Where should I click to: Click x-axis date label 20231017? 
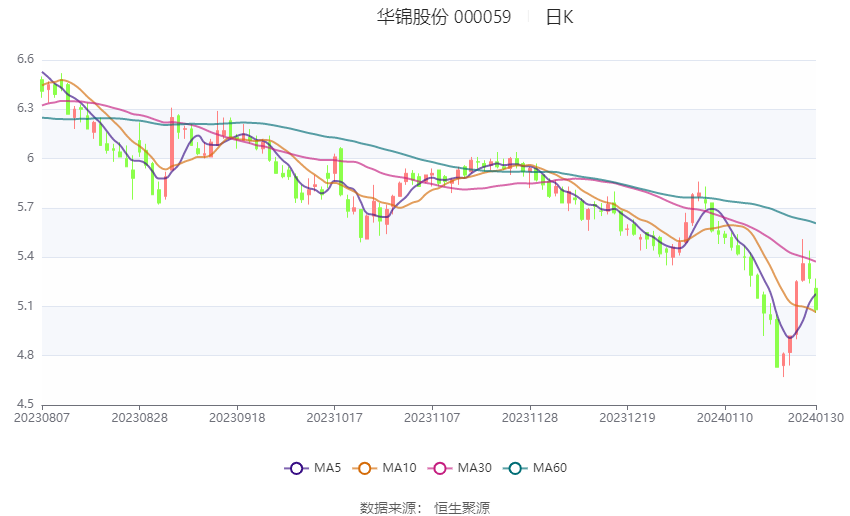click(x=334, y=418)
